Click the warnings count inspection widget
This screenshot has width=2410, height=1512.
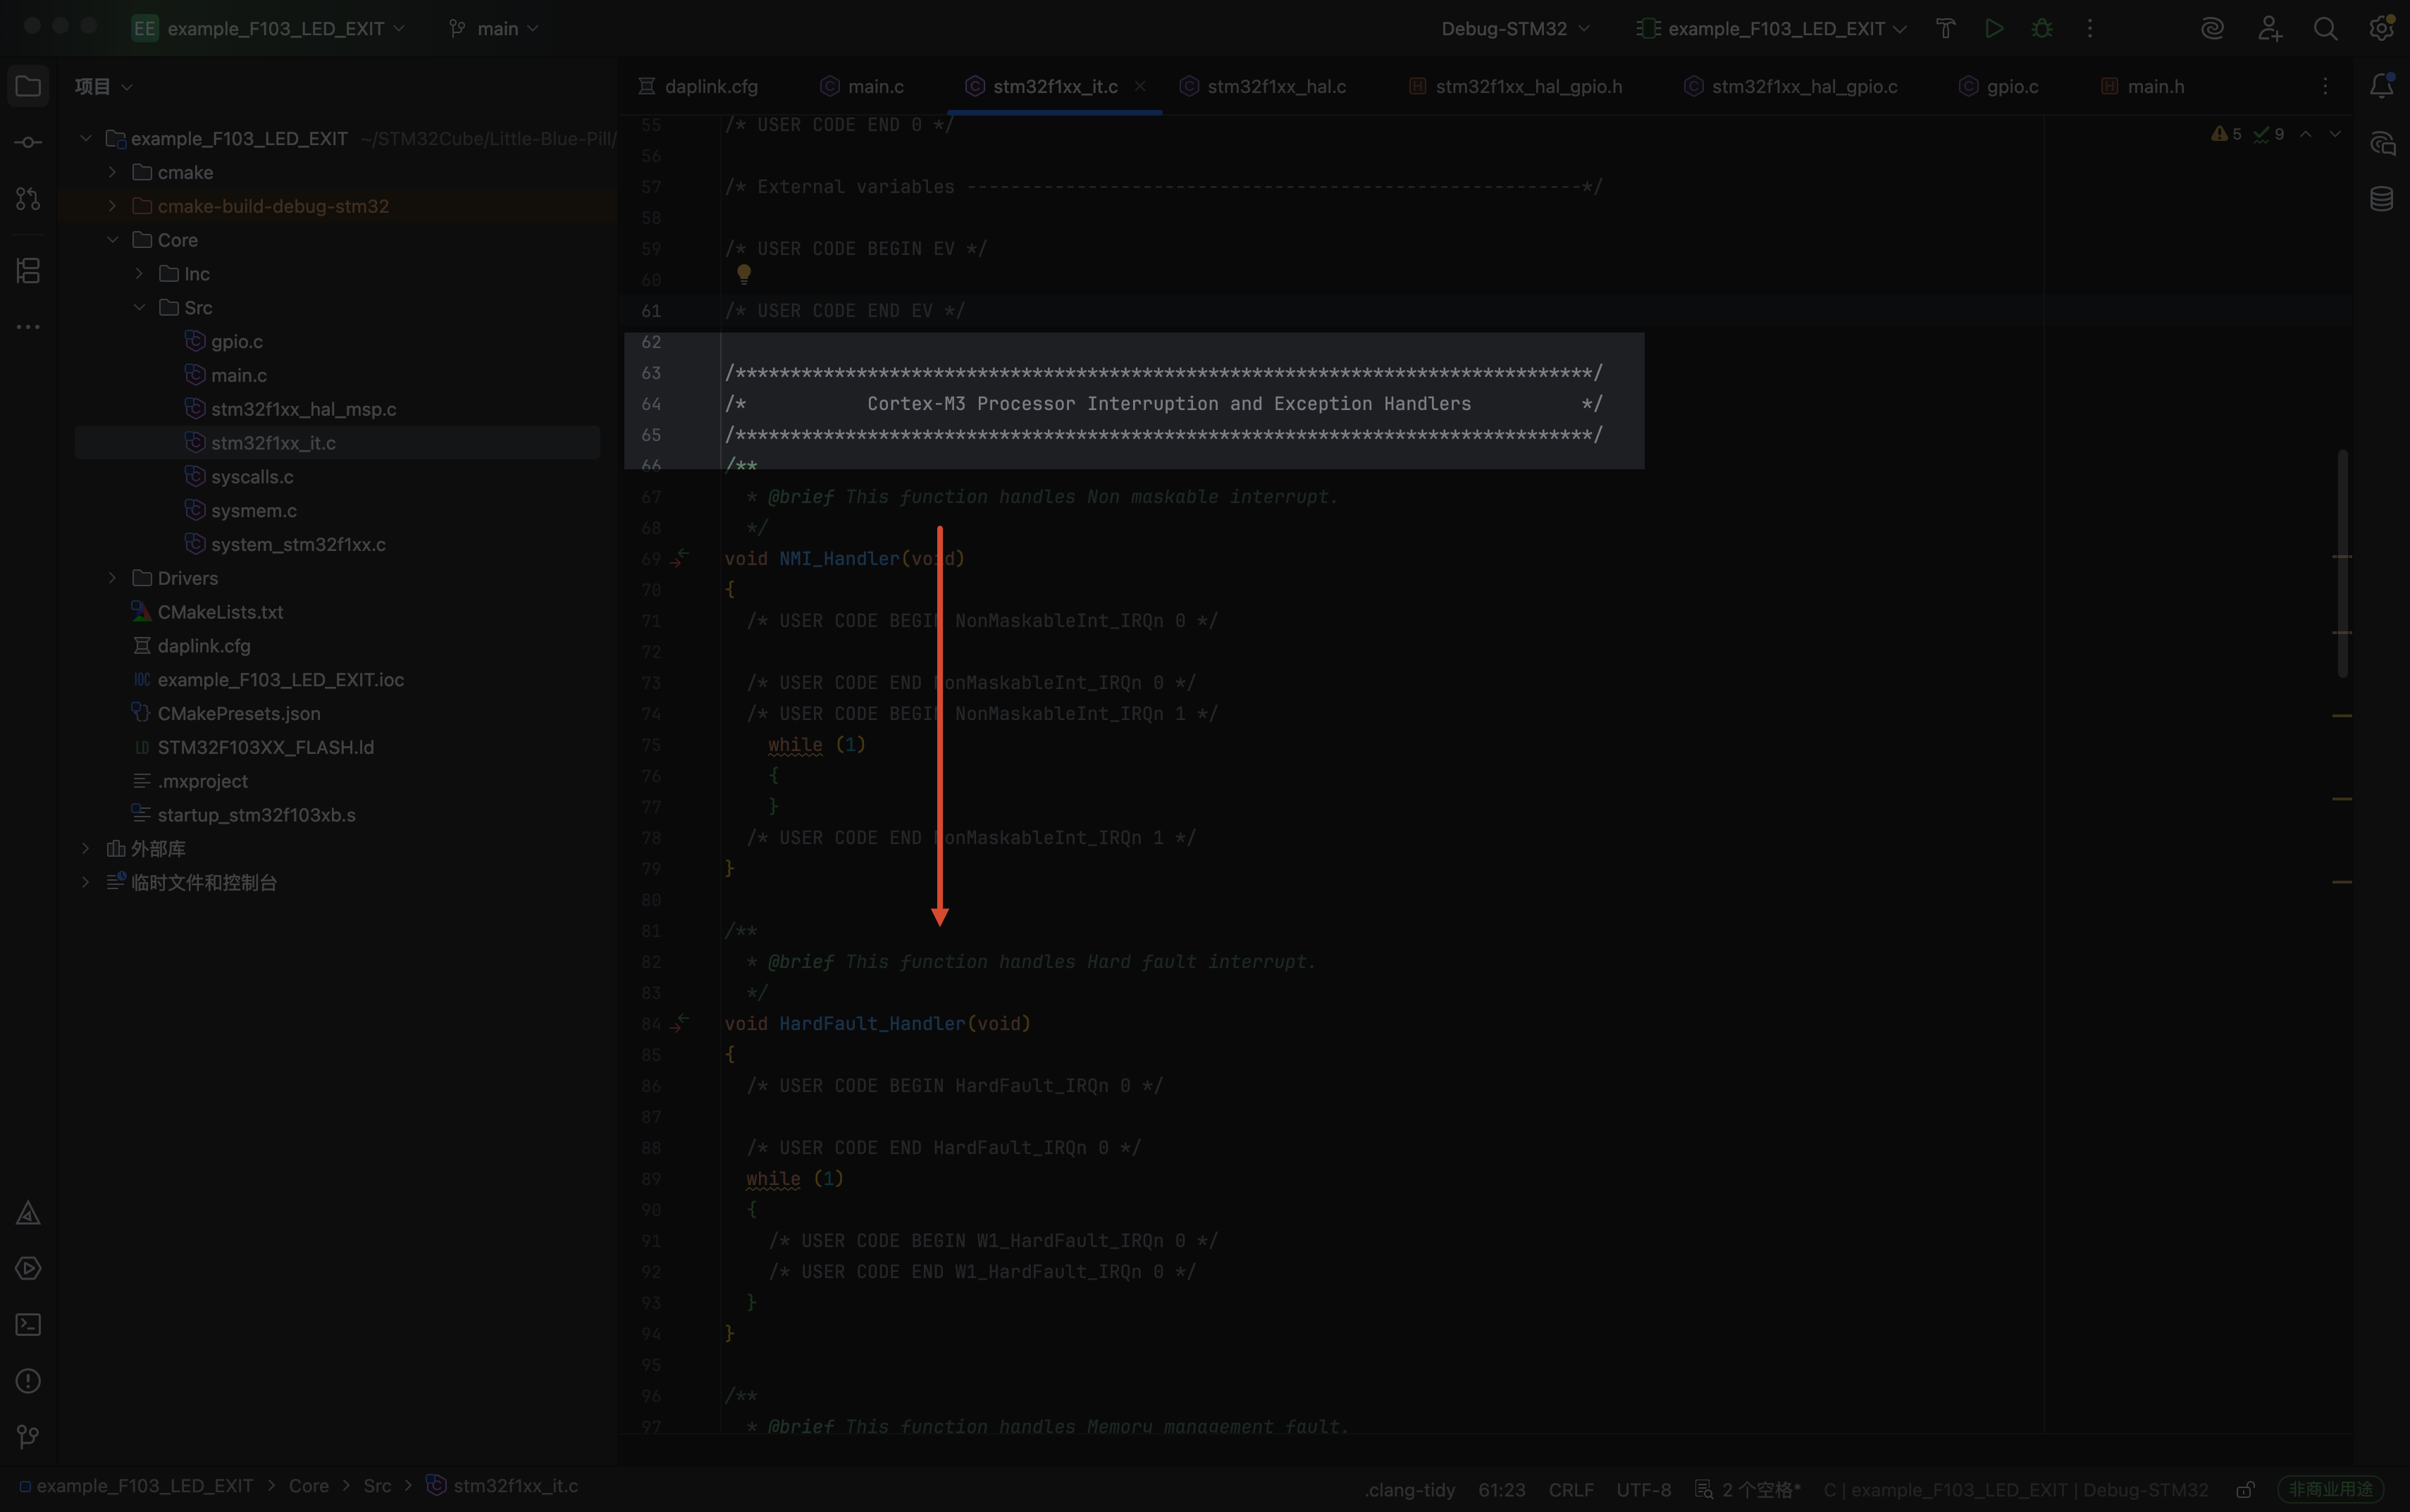(2226, 134)
